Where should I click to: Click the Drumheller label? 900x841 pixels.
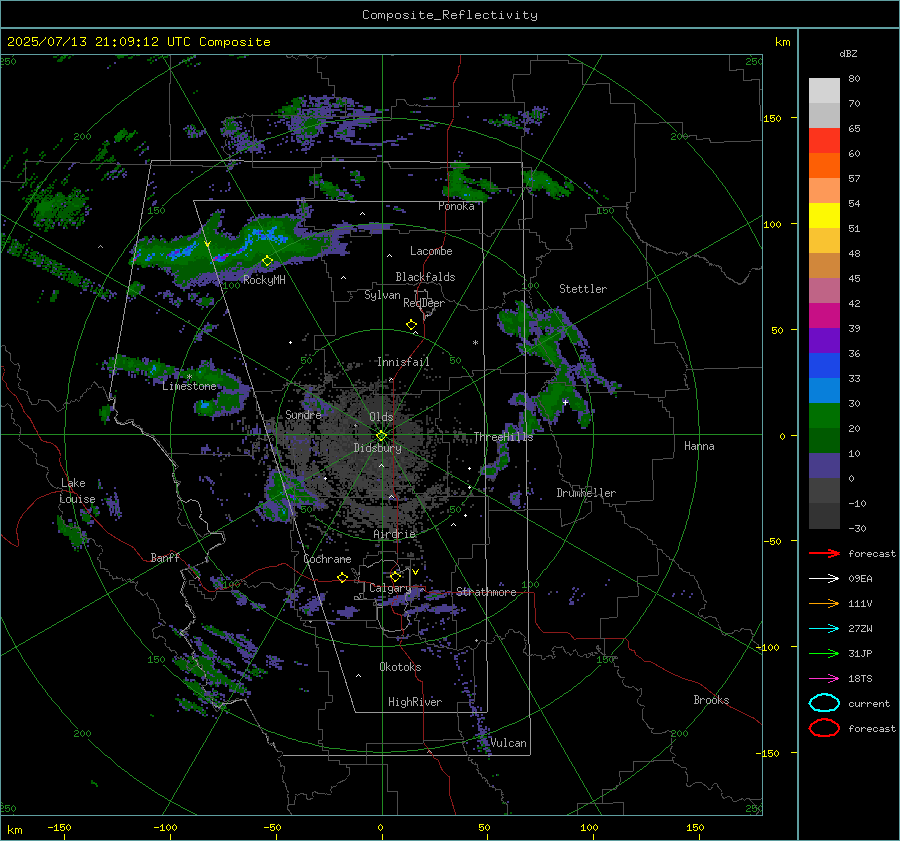point(586,493)
